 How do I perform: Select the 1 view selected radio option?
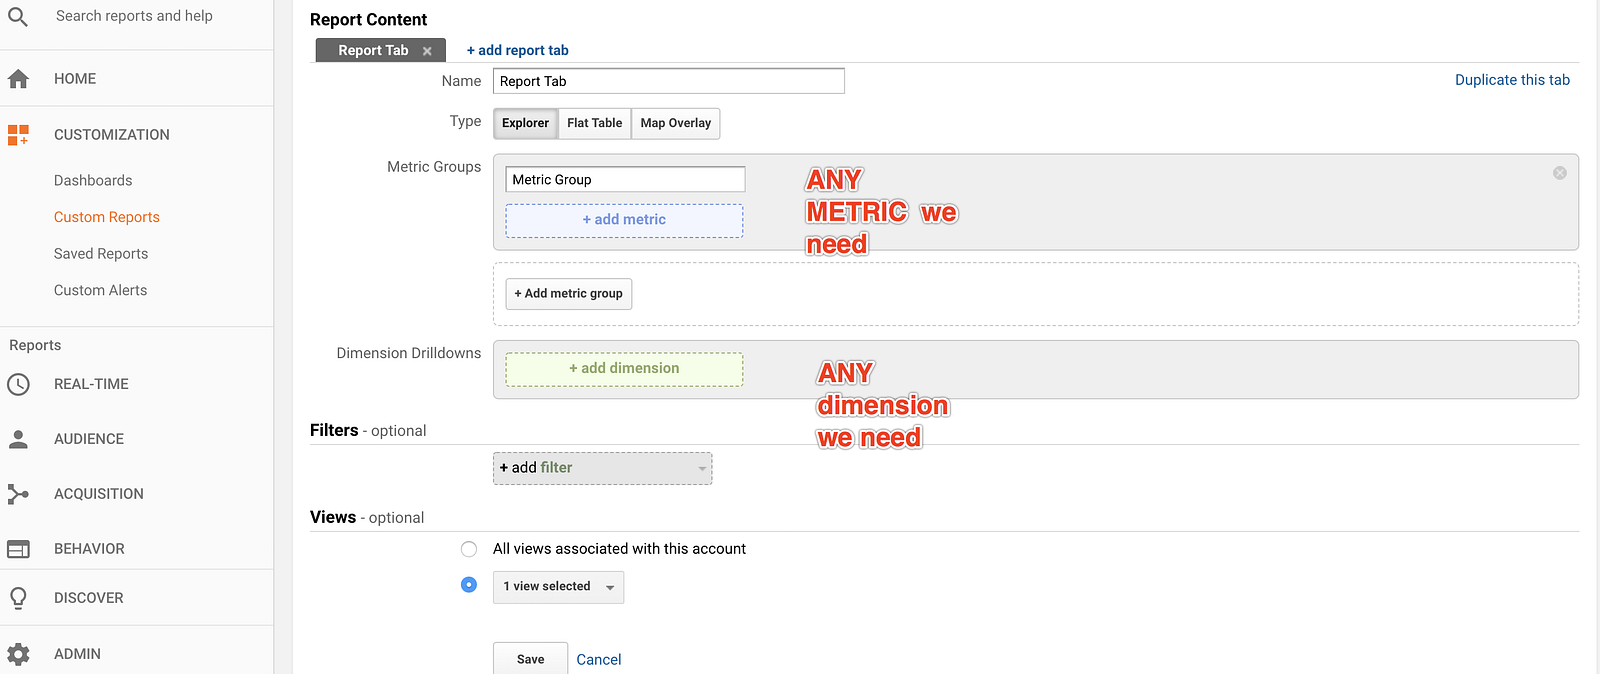pos(469,585)
